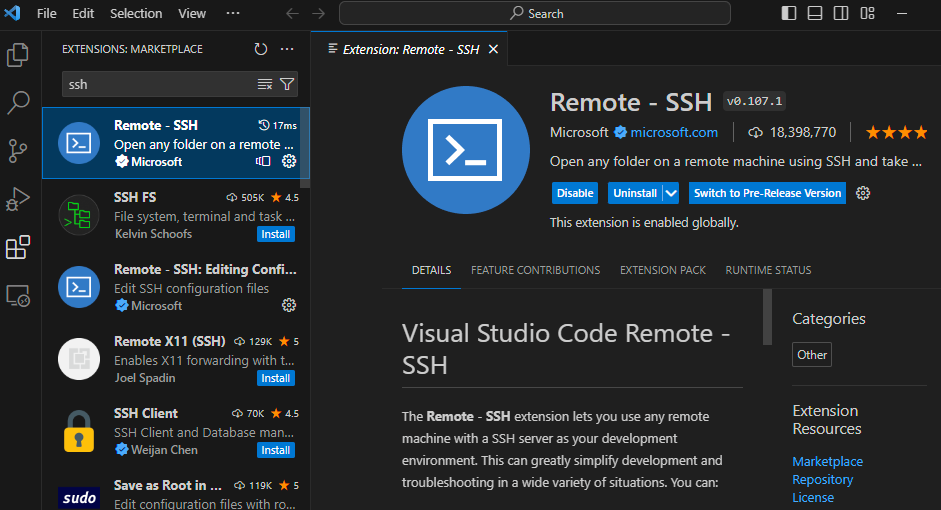The image size is (941, 510).
Task: Close the Extension: Remote - SSH tab
Action: click(x=493, y=49)
